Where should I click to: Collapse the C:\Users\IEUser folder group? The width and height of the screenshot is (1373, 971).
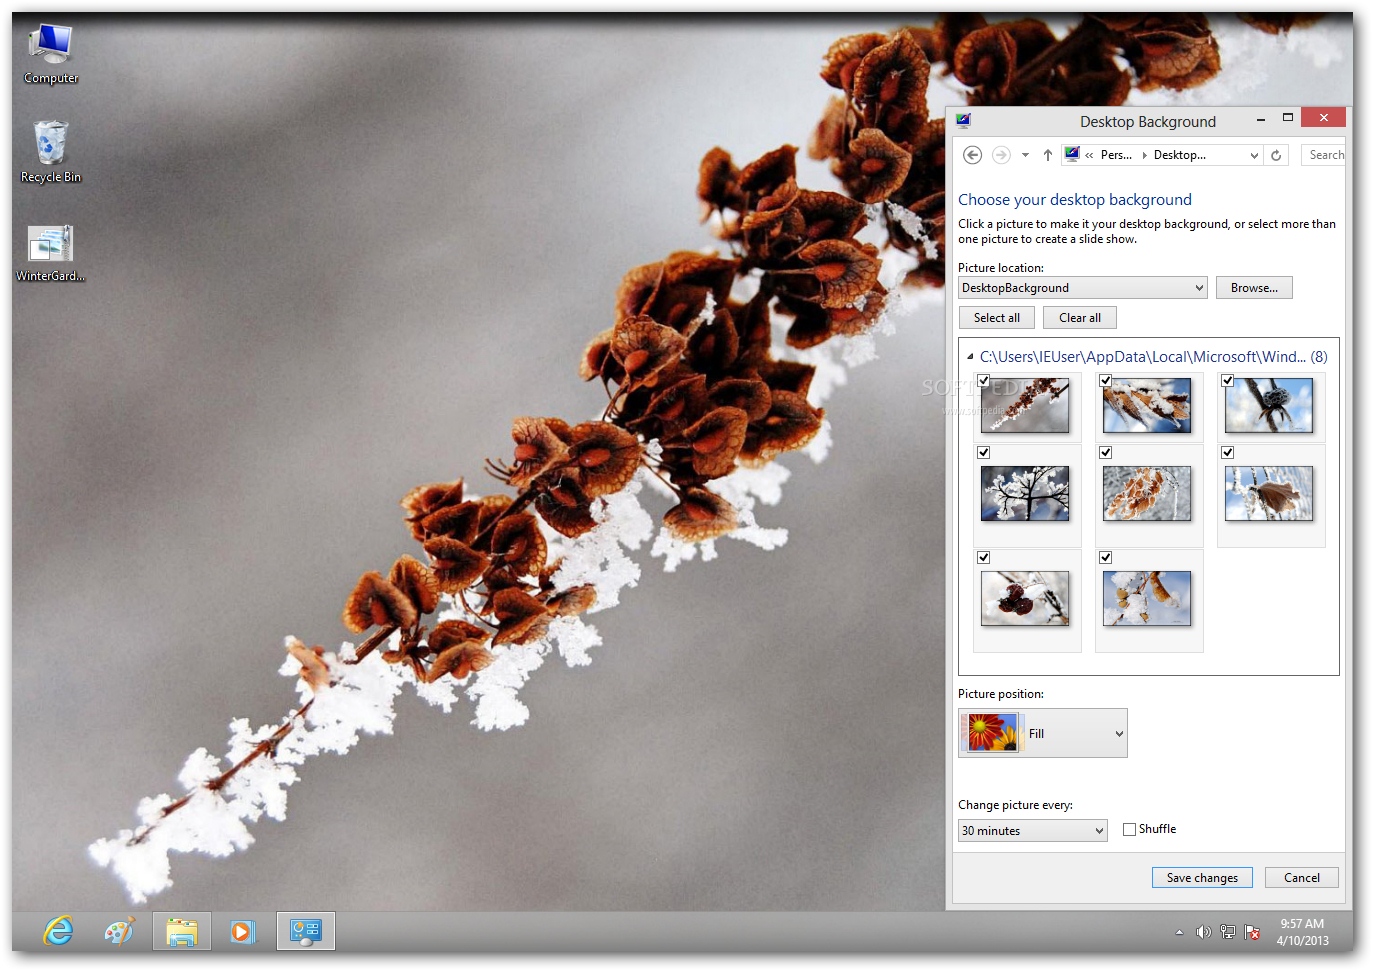pos(970,357)
